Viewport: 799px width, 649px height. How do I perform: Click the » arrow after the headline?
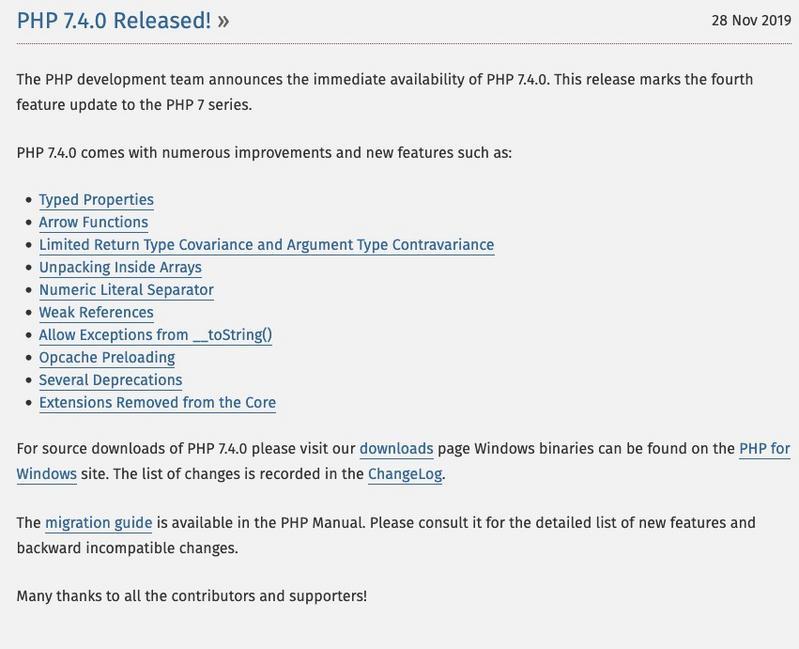(223, 21)
